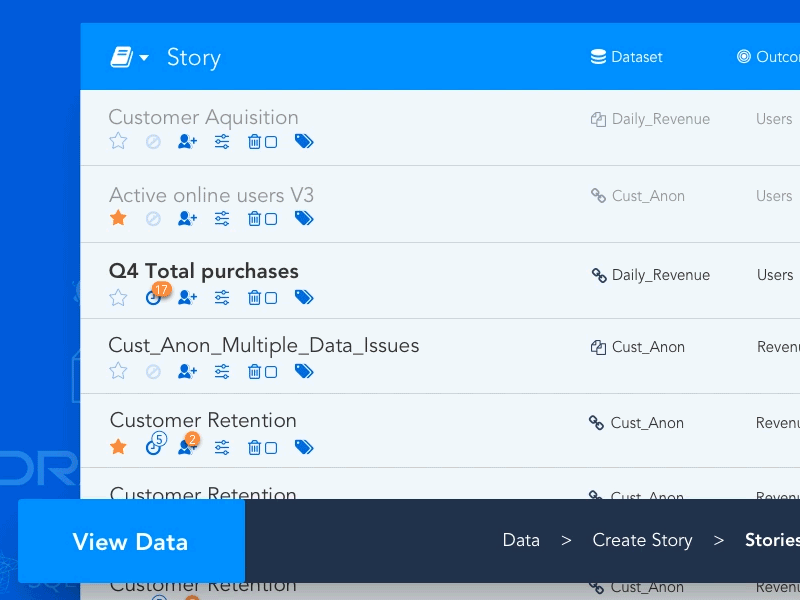Check Cust_Anon_Multiple_Data_Issues selection box
This screenshot has width=800, height=600.
coord(271,372)
